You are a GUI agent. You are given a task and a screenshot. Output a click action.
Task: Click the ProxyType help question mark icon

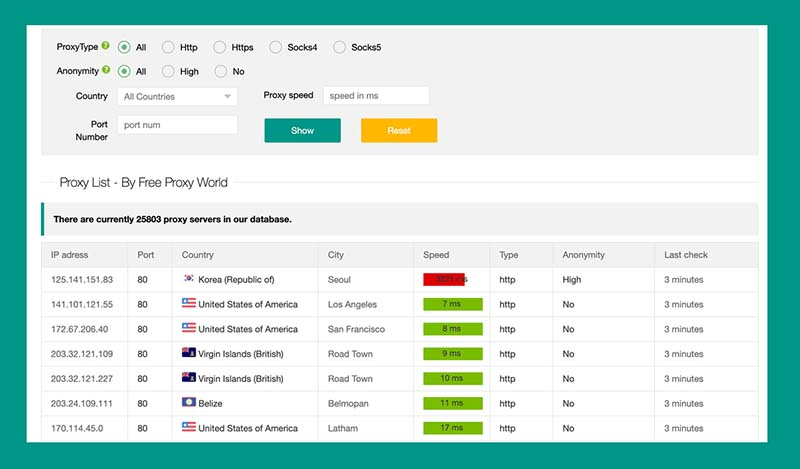(x=106, y=46)
